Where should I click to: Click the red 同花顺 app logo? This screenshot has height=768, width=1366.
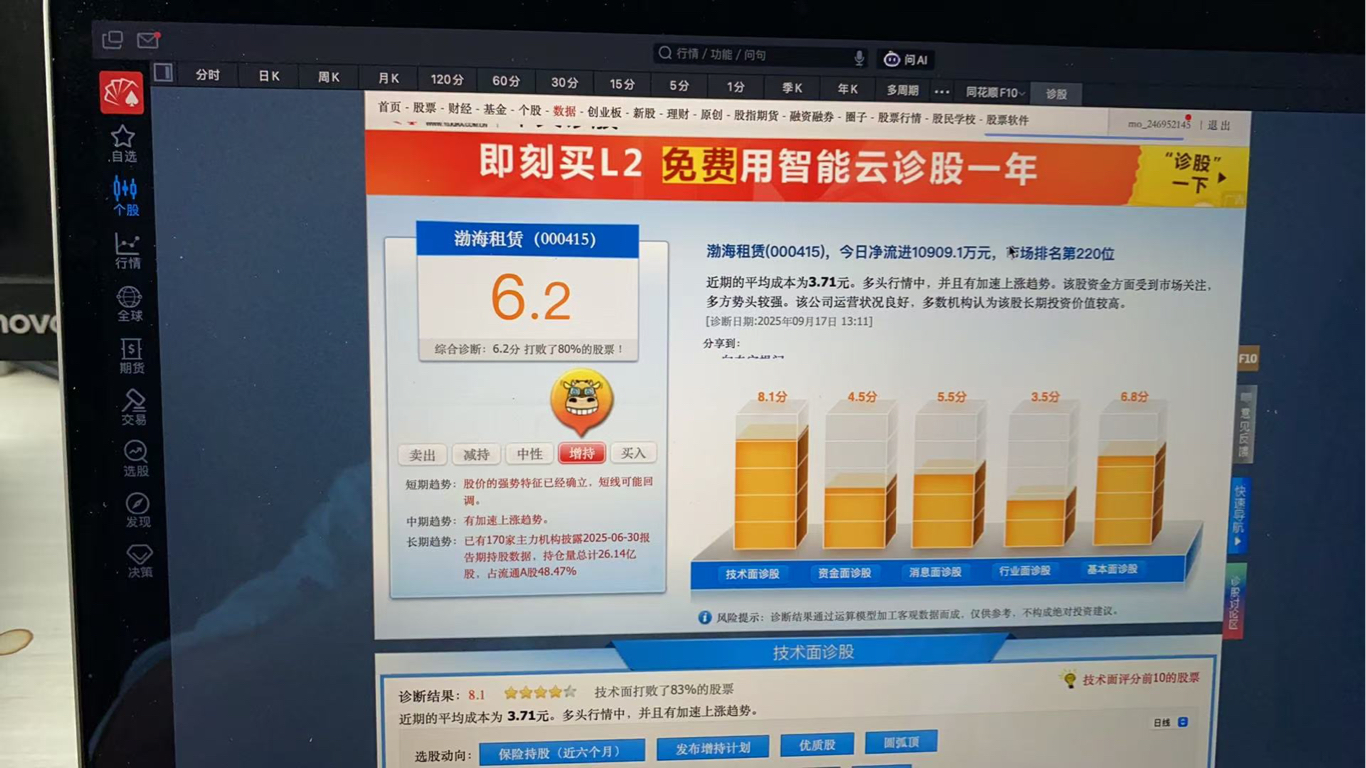pos(121,93)
